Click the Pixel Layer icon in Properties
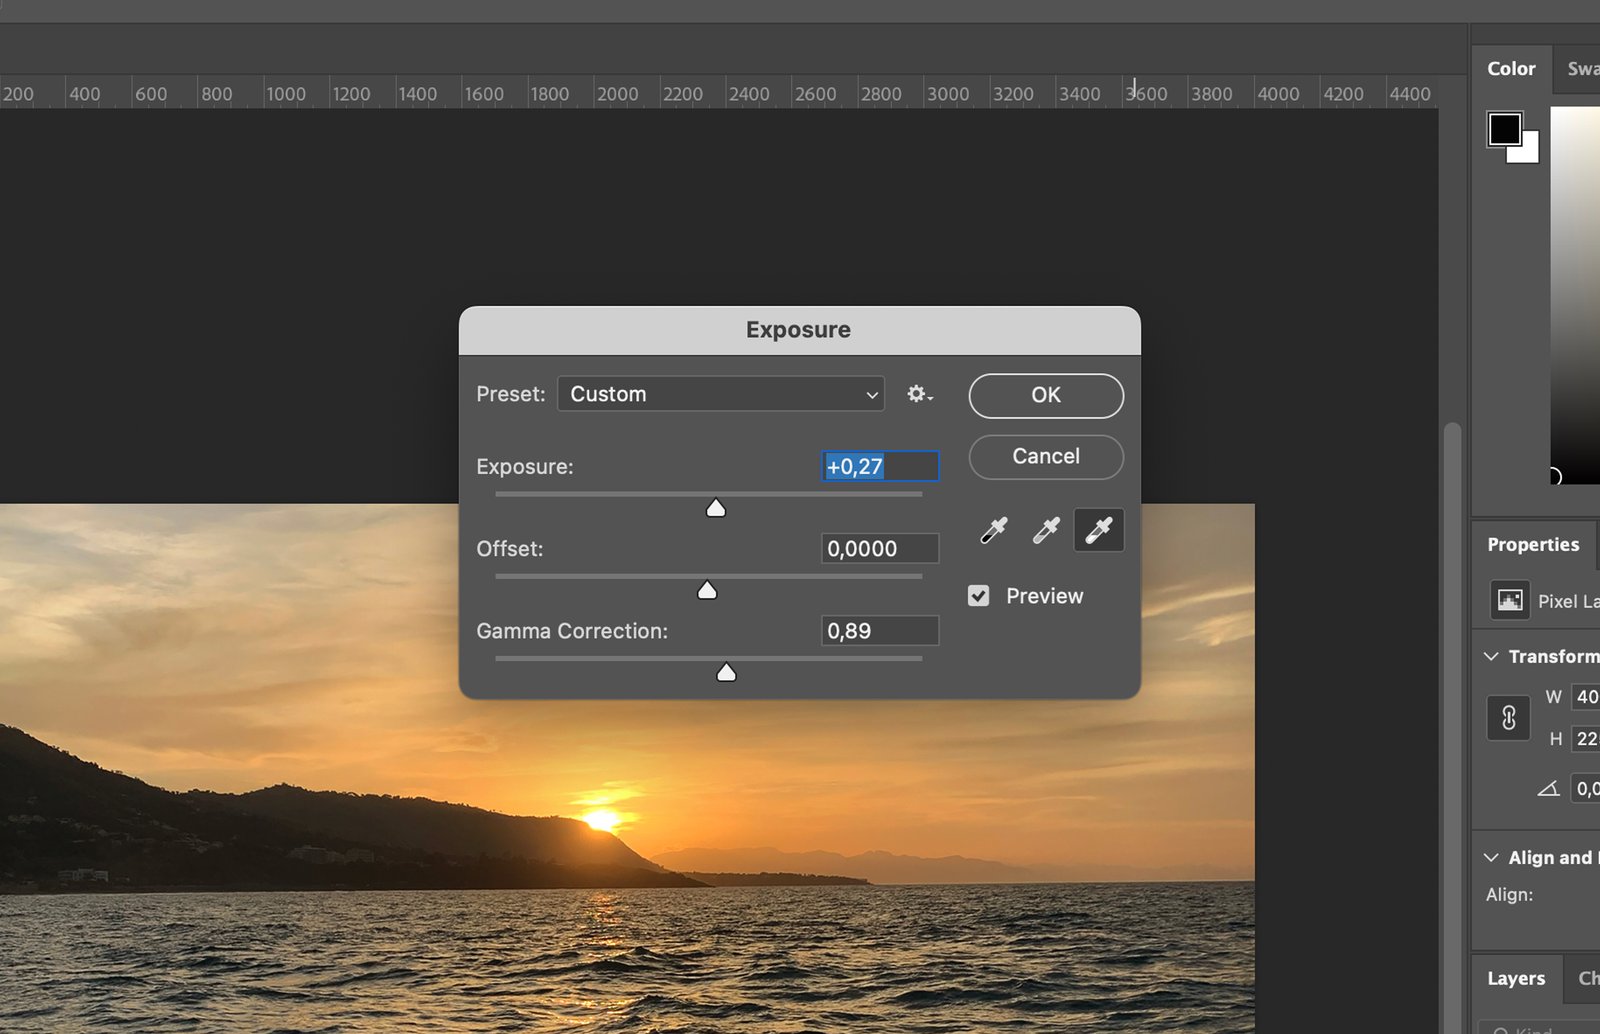The height and width of the screenshot is (1034, 1600). (x=1509, y=601)
